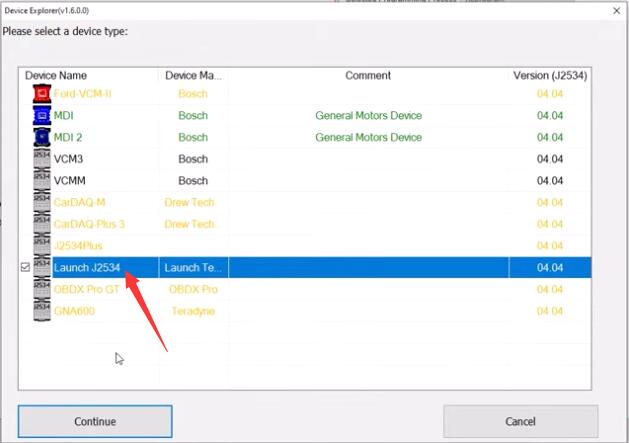This screenshot has height=443, width=629.
Task: Select the CarDAQ-M device name
Action: 79,202
